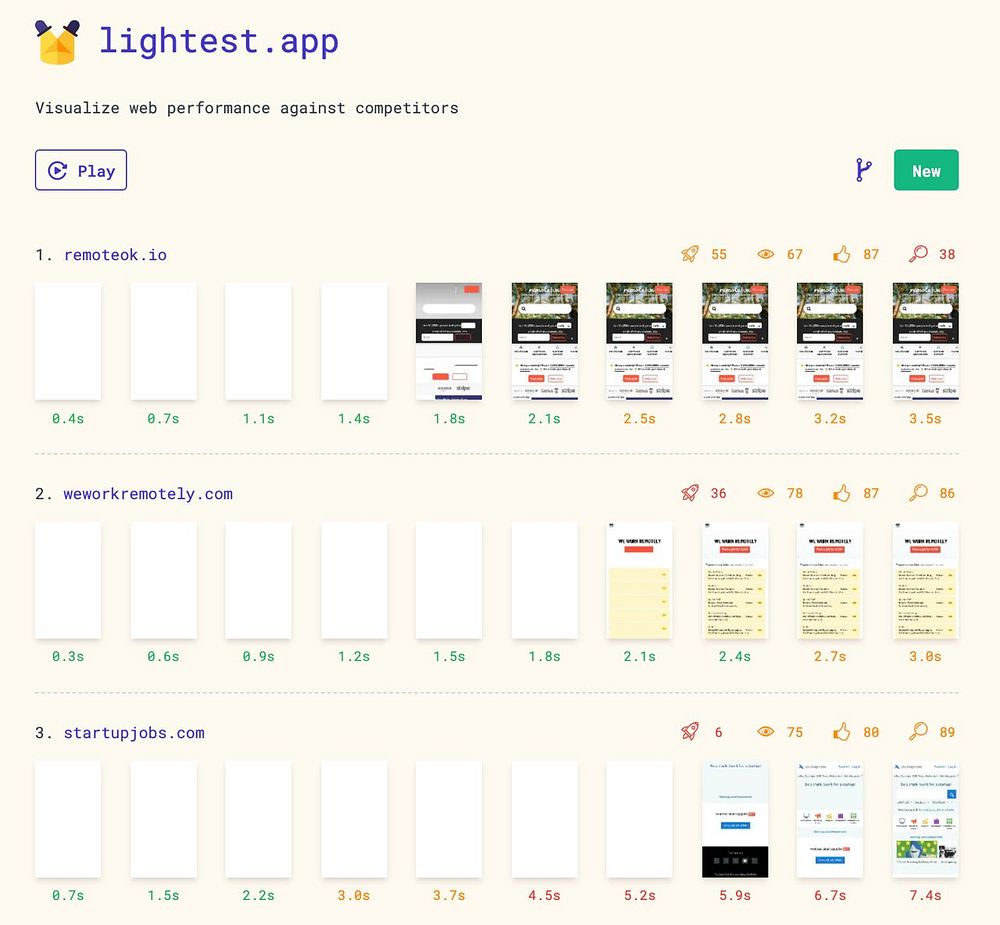The width and height of the screenshot is (1000, 925).
Task: Click the 3.7s timestamp under startupjobs.com
Action: (x=449, y=896)
